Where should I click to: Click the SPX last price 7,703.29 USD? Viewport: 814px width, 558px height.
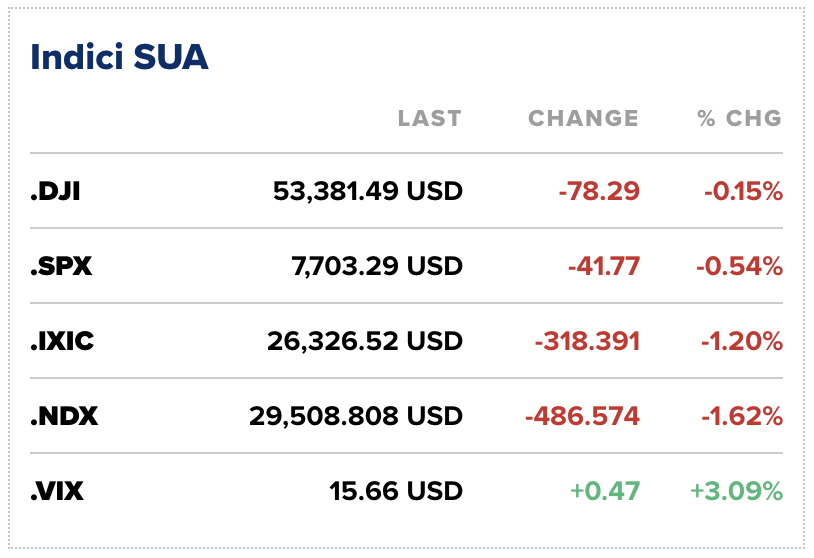(x=377, y=266)
